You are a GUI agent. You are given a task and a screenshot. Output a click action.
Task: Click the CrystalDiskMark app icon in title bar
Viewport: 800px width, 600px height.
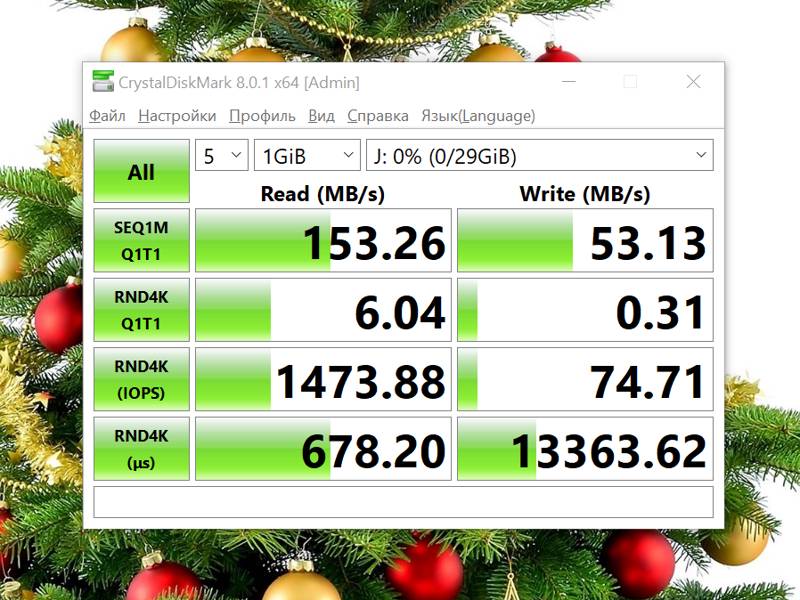(102, 82)
